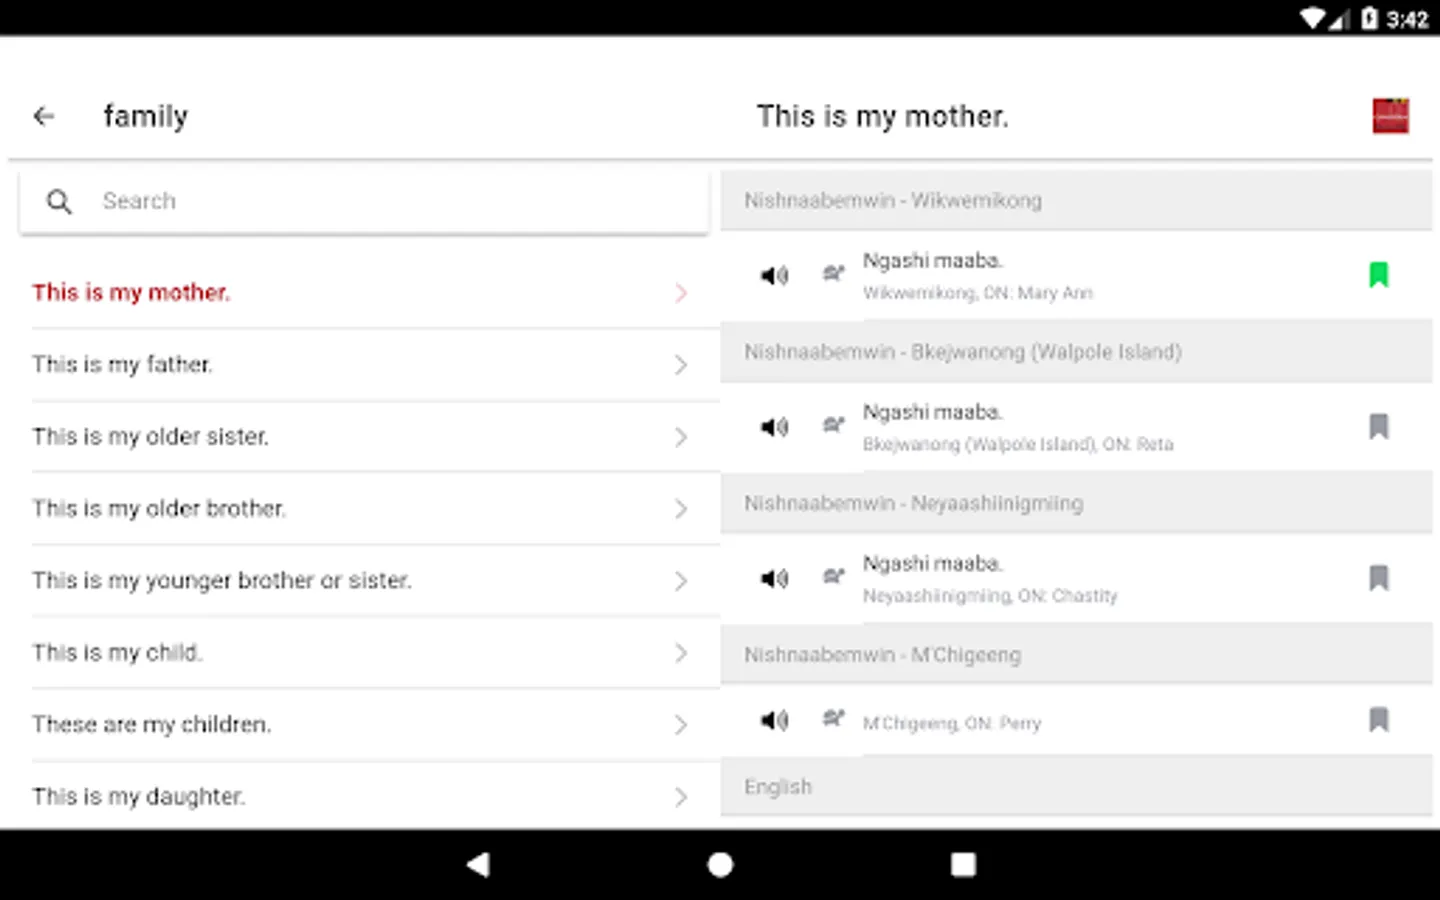Select 'This is my younger brother or sister'

221,581
